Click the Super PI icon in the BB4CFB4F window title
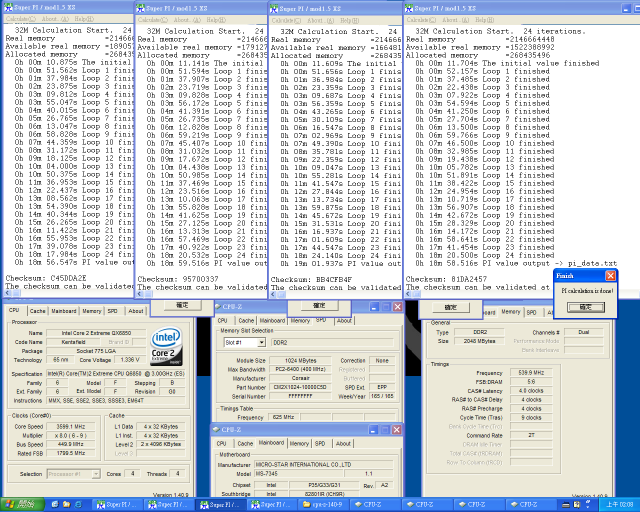Viewport: 640px width, 512px height. tap(274, 8)
